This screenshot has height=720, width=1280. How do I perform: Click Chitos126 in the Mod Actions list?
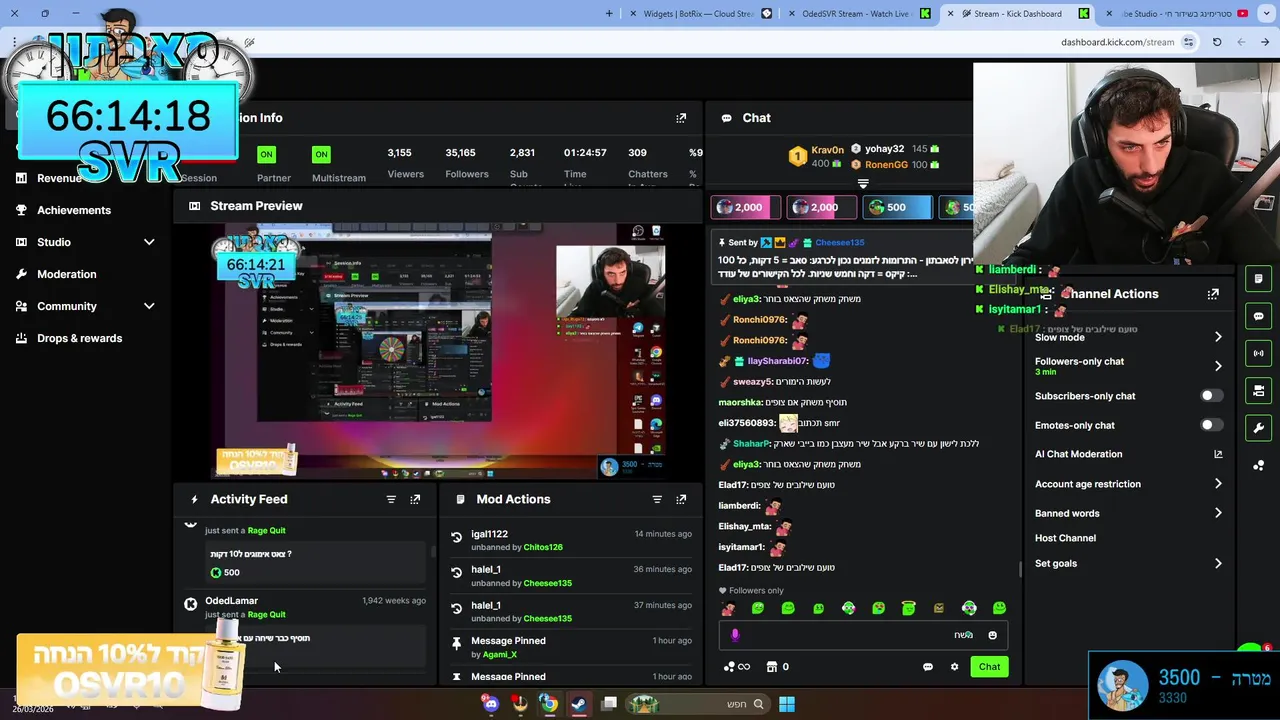coord(543,547)
